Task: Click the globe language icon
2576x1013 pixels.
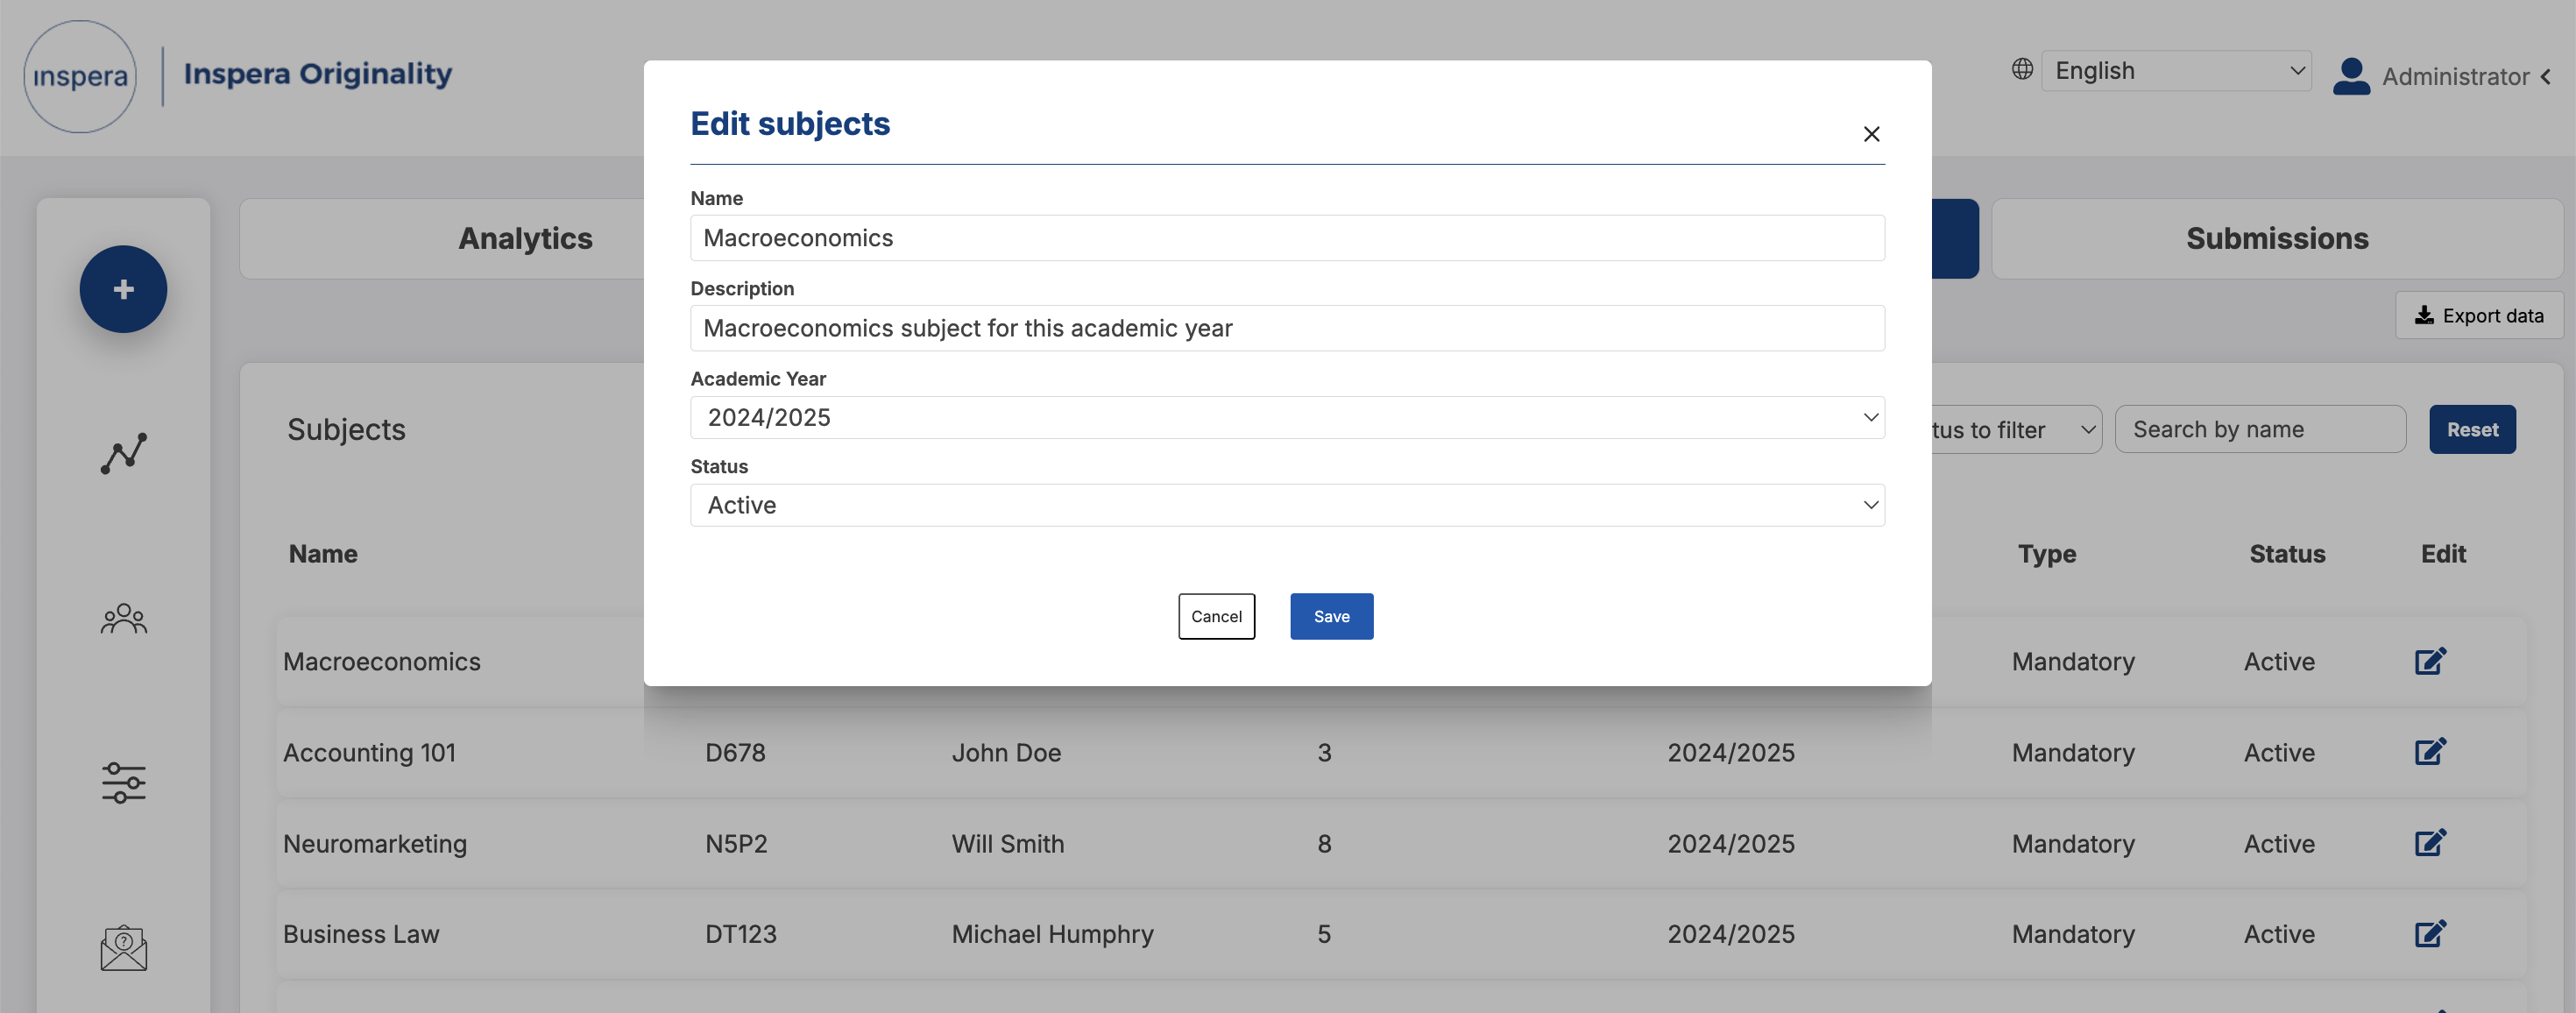Action: point(2022,69)
